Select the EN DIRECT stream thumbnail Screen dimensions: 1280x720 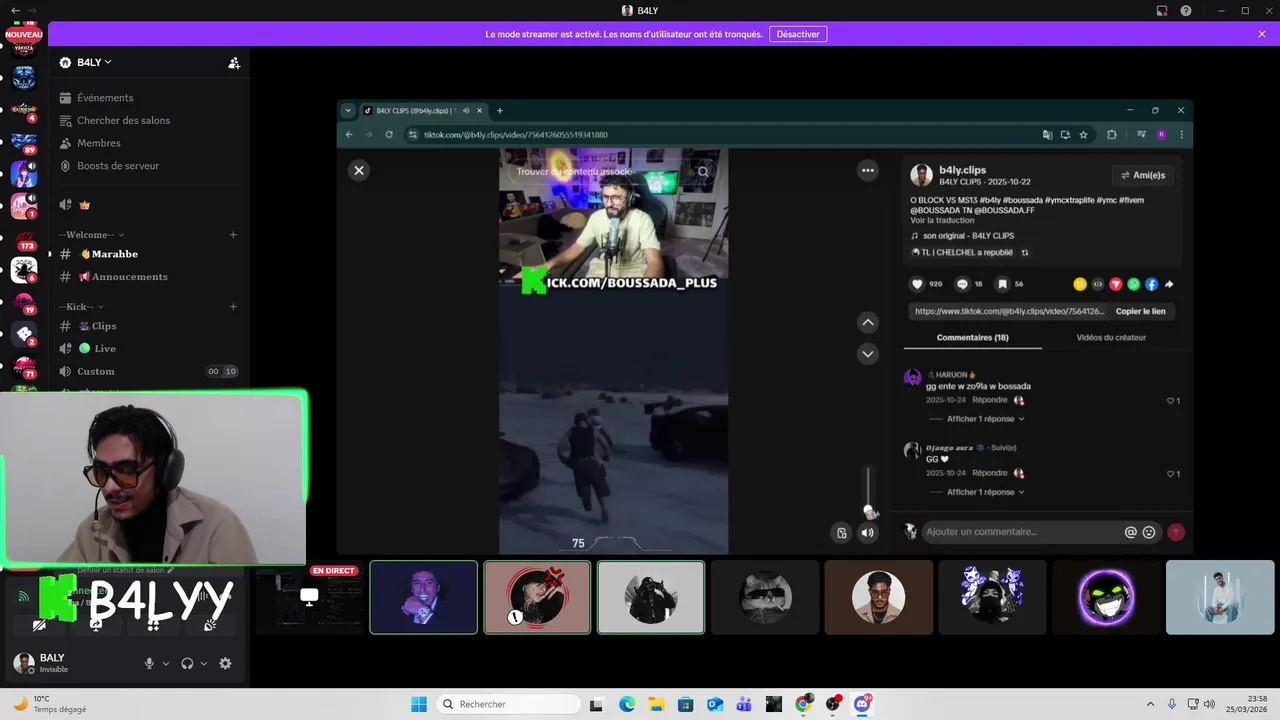310,597
